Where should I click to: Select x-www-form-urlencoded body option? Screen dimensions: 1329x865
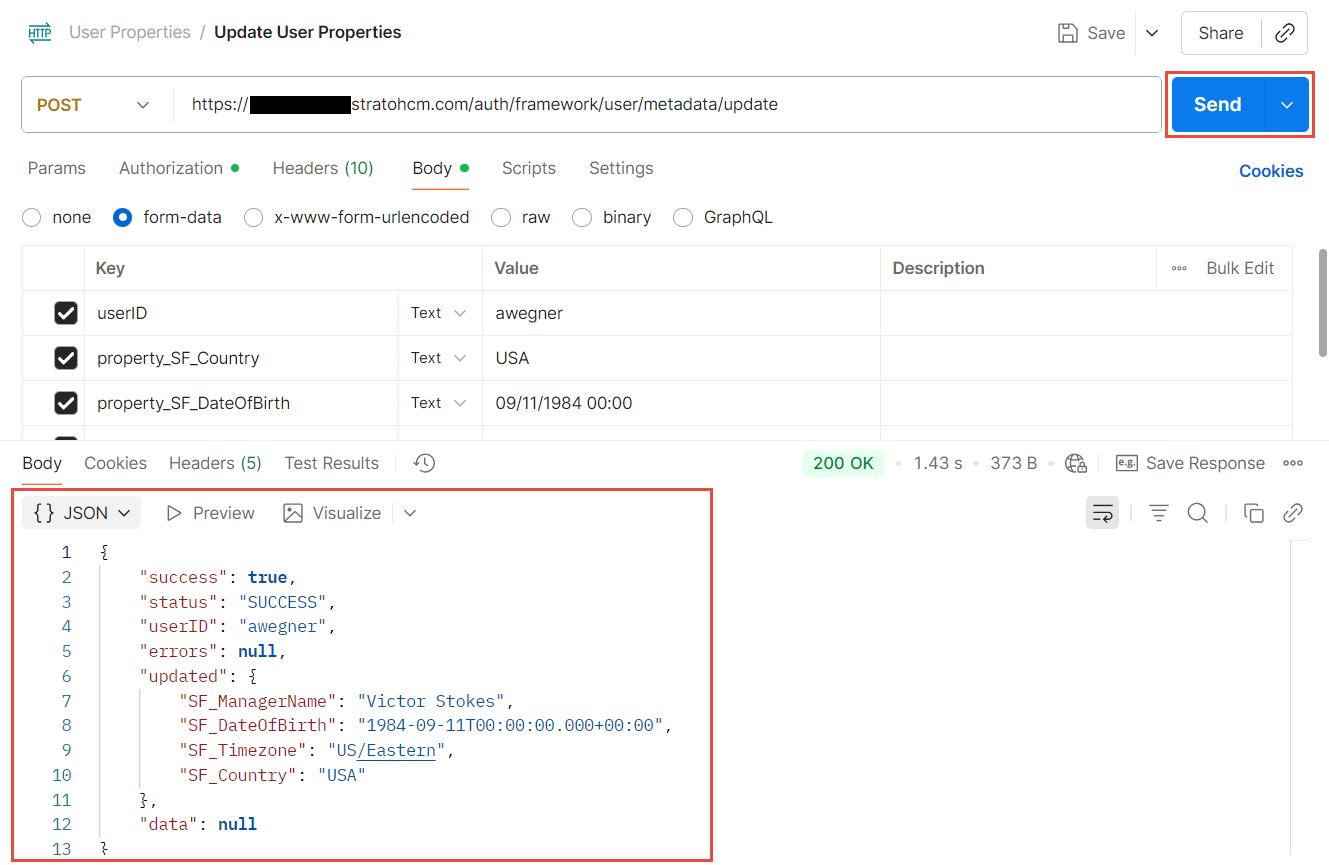(x=254, y=217)
